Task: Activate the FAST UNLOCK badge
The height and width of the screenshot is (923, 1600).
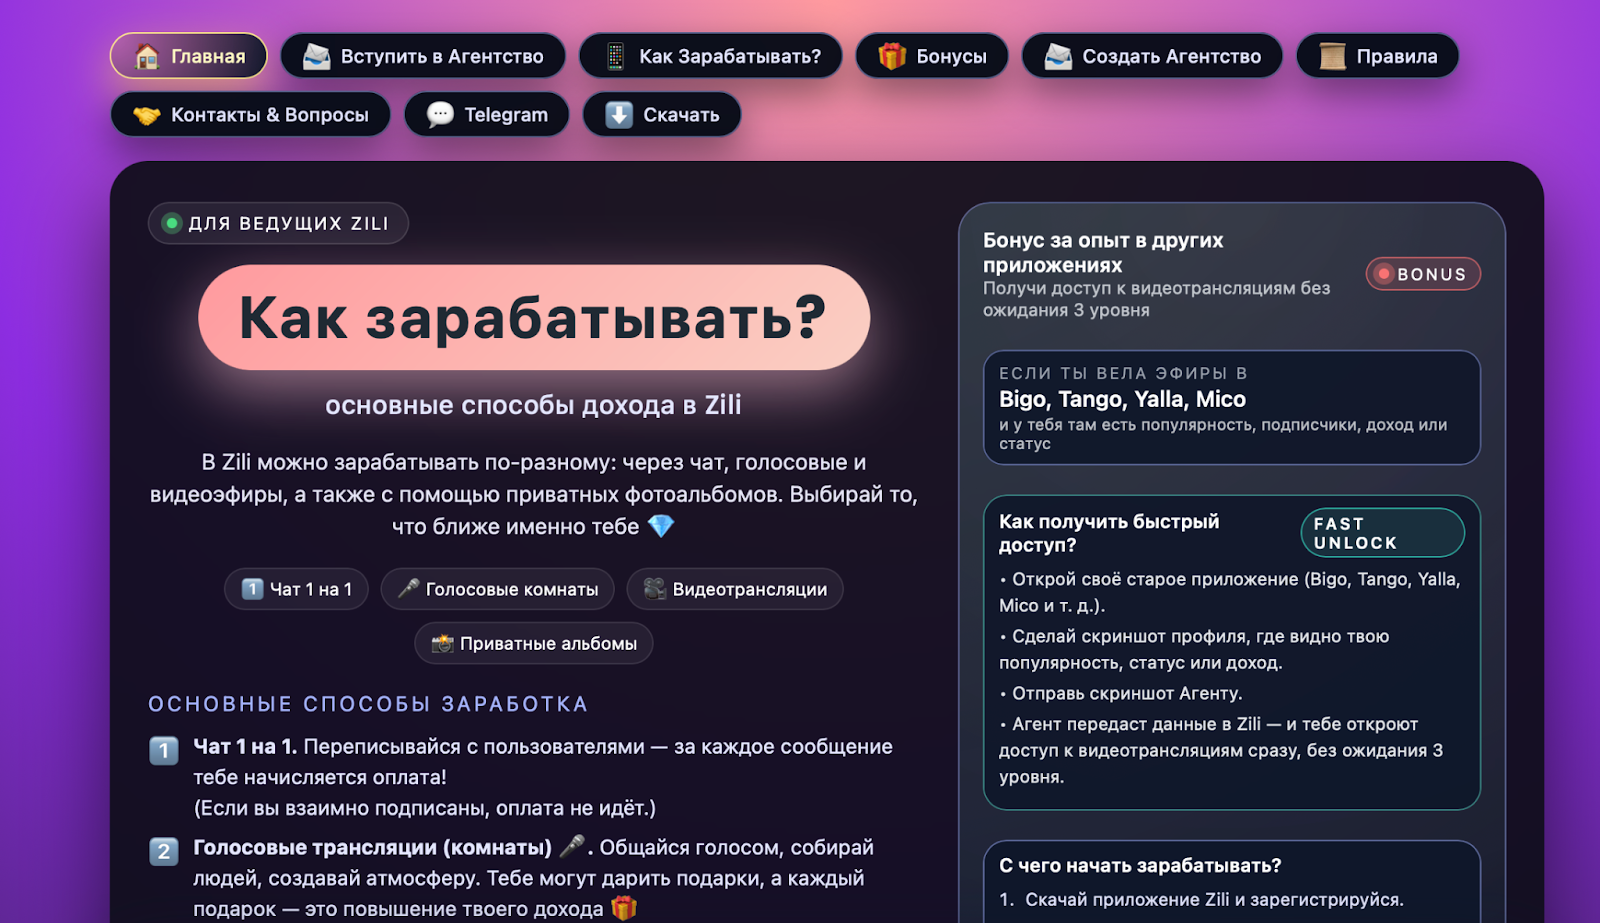Action: 1382,532
